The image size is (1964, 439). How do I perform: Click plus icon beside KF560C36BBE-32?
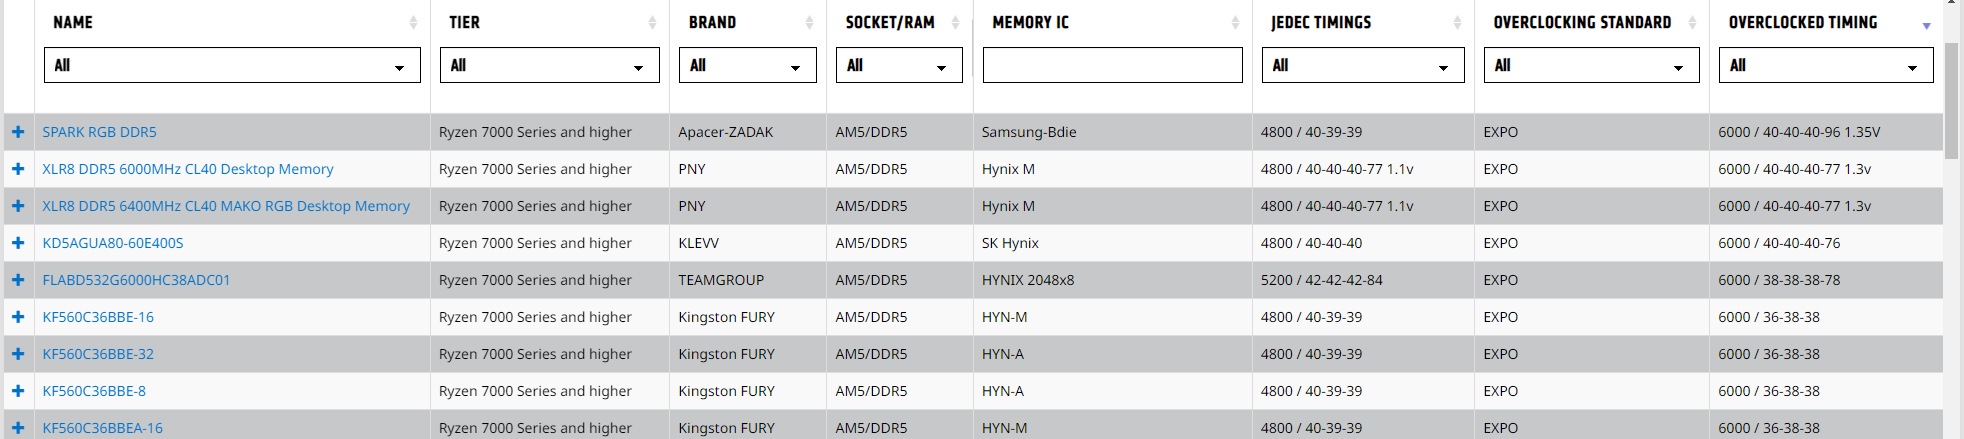(18, 354)
